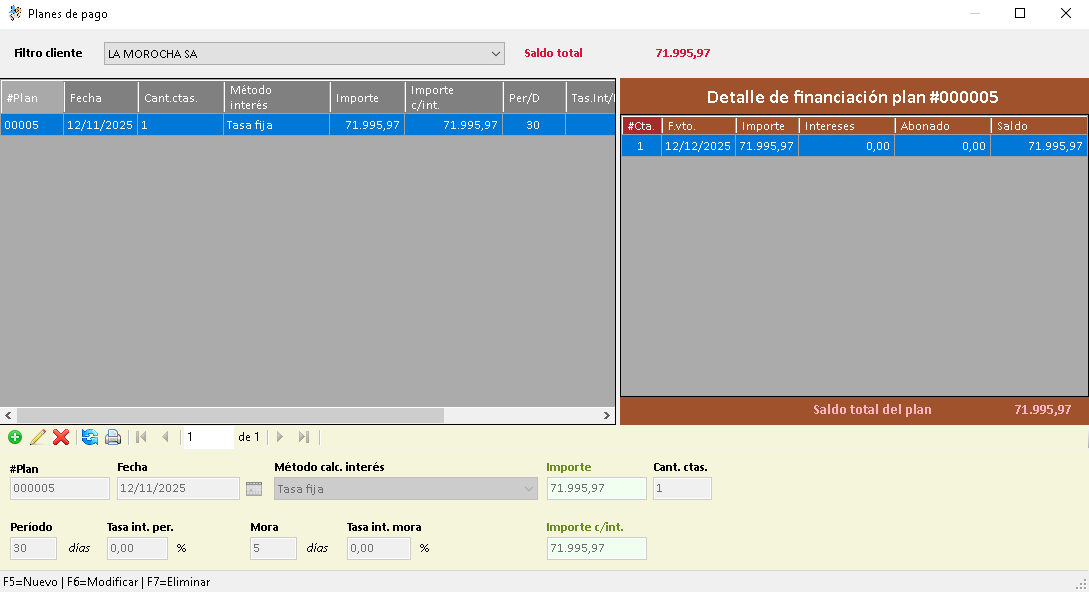Image resolution: width=1089 pixels, height=592 pixels.
Task: Sort by the Fecha column header
Action: (101, 98)
